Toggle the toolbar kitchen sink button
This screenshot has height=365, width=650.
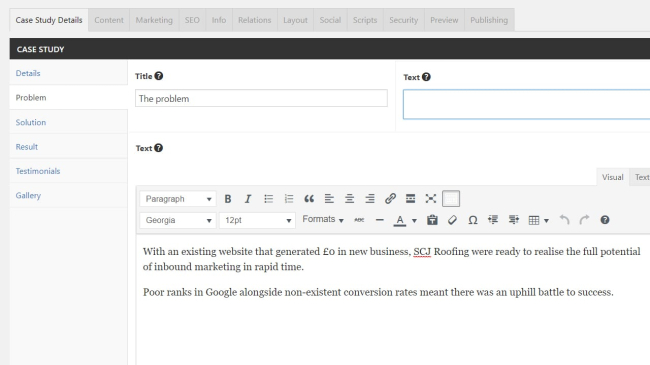(x=451, y=199)
